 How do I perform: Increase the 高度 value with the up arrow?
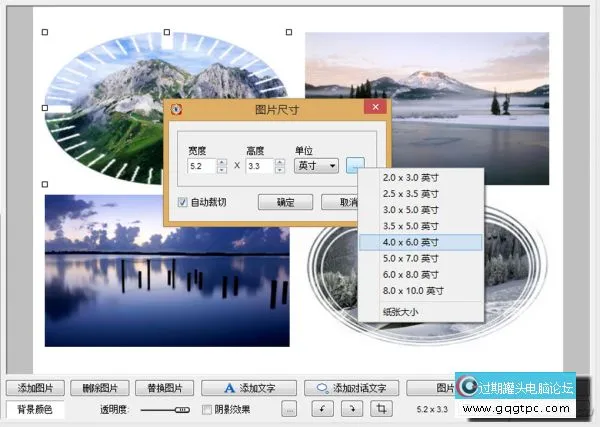[280, 162]
